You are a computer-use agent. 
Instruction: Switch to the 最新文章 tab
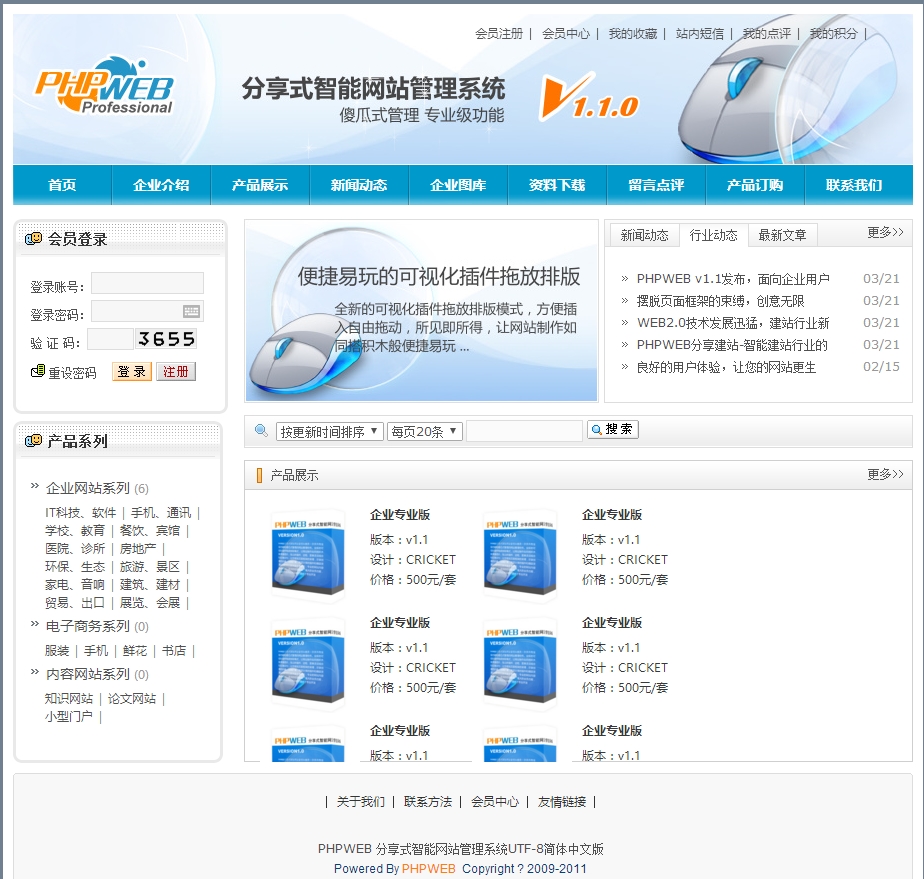(x=782, y=235)
